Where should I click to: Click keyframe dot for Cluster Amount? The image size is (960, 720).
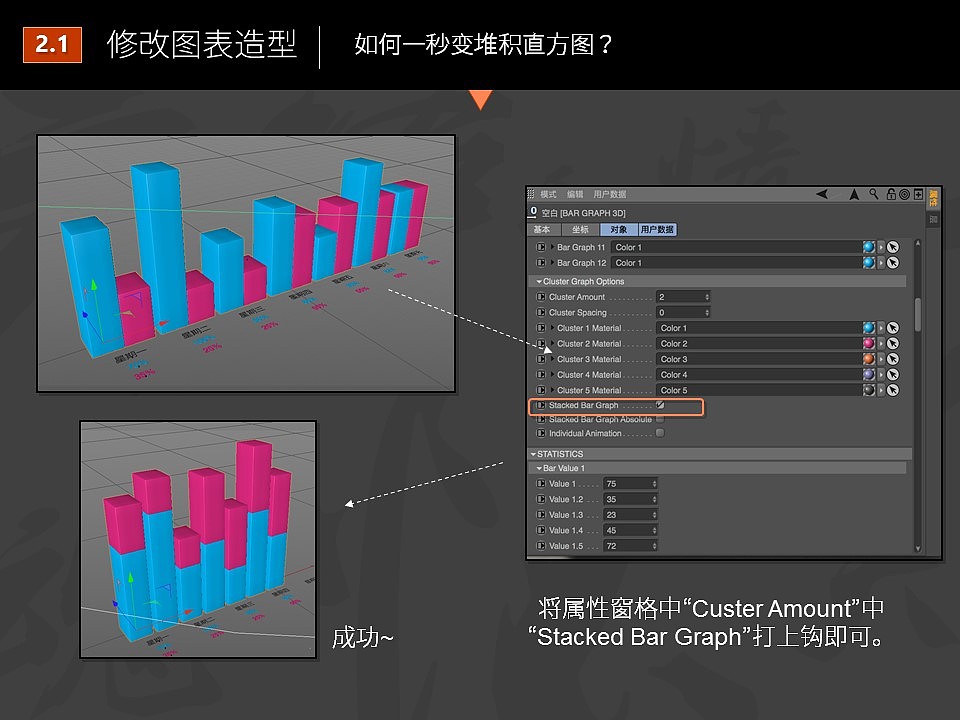[541, 297]
